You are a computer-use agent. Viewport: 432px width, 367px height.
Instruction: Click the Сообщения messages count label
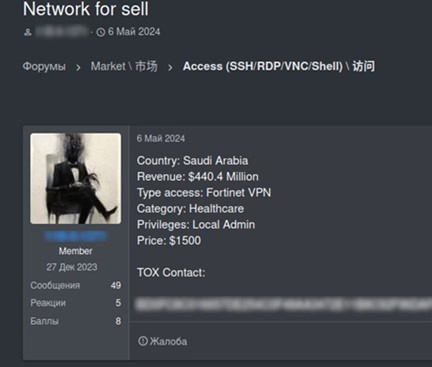(55, 285)
